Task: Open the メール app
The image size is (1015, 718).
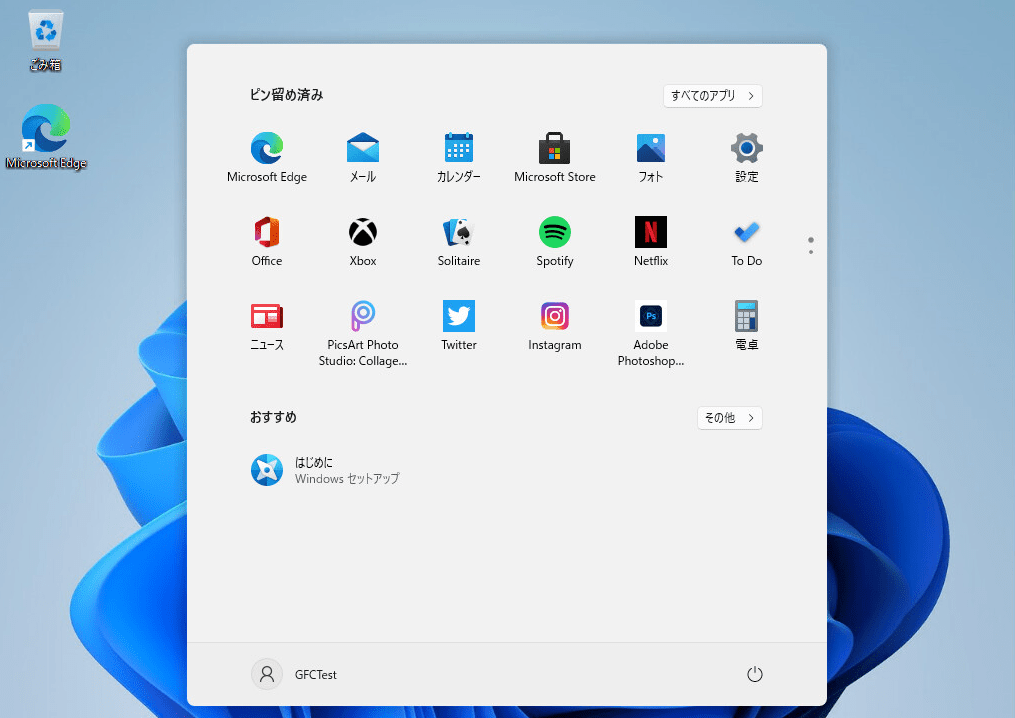Action: click(362, 157)
